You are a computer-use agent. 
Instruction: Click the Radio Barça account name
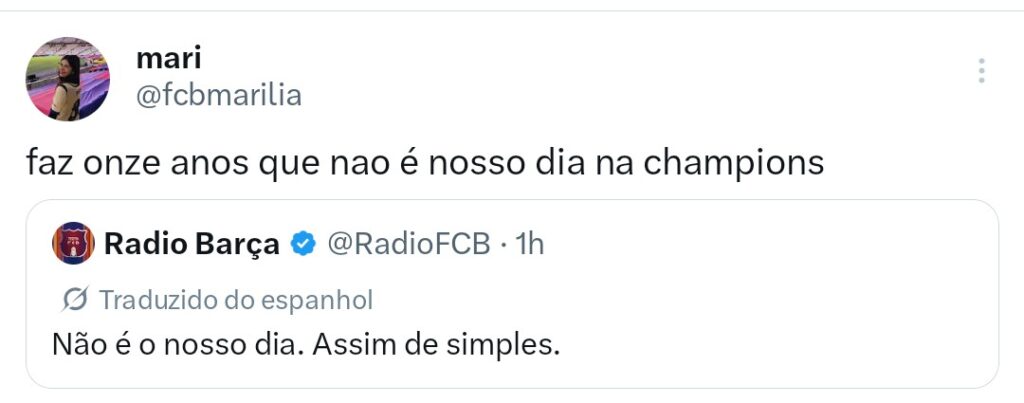[192, 244]
